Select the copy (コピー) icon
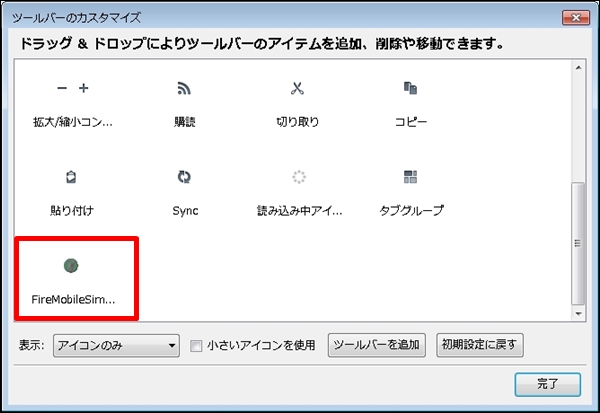 coord(410,88)
